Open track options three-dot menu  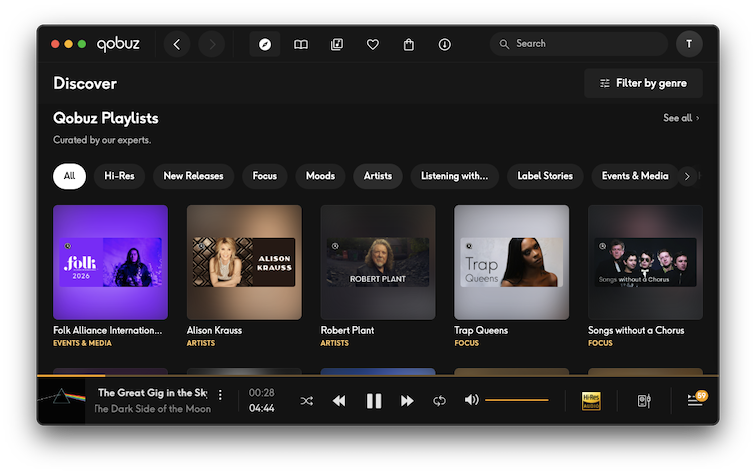click(x=221, y=395)
